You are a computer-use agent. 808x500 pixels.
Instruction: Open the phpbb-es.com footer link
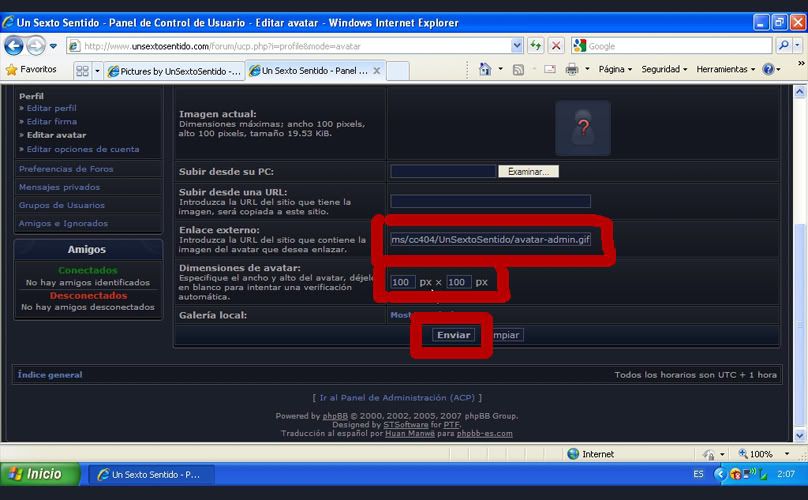click(x=484, y=434)
